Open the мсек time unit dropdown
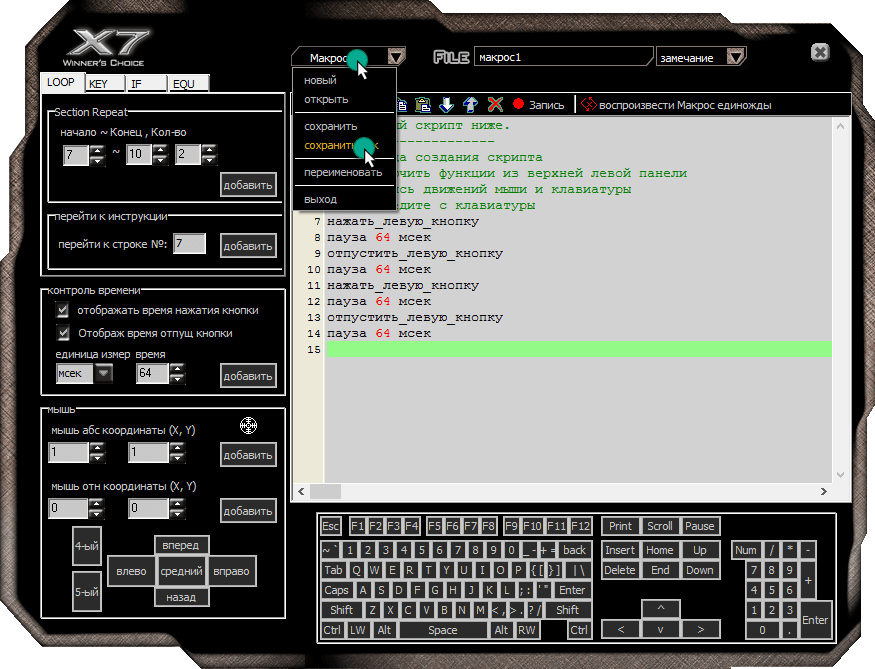This screenshot has width=875, height=669. (103, 373)
